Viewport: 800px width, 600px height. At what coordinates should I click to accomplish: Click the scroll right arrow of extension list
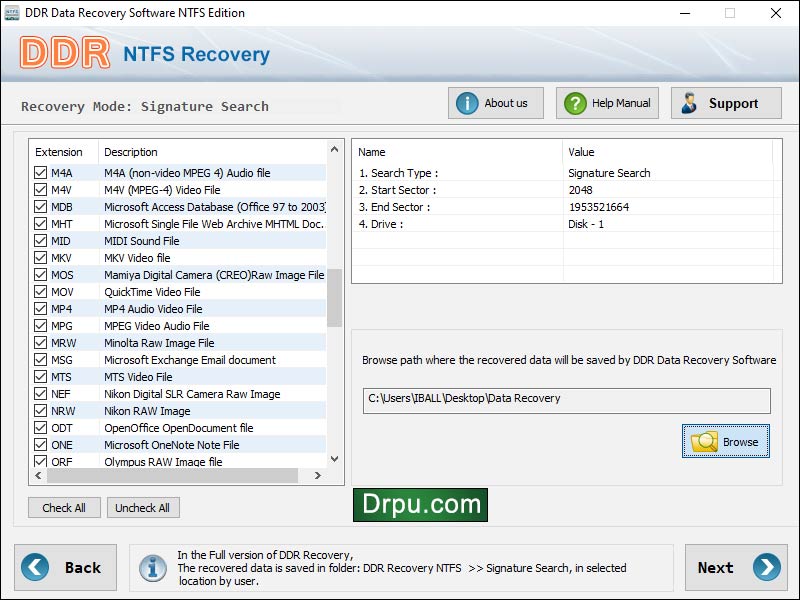coord(317,476)
